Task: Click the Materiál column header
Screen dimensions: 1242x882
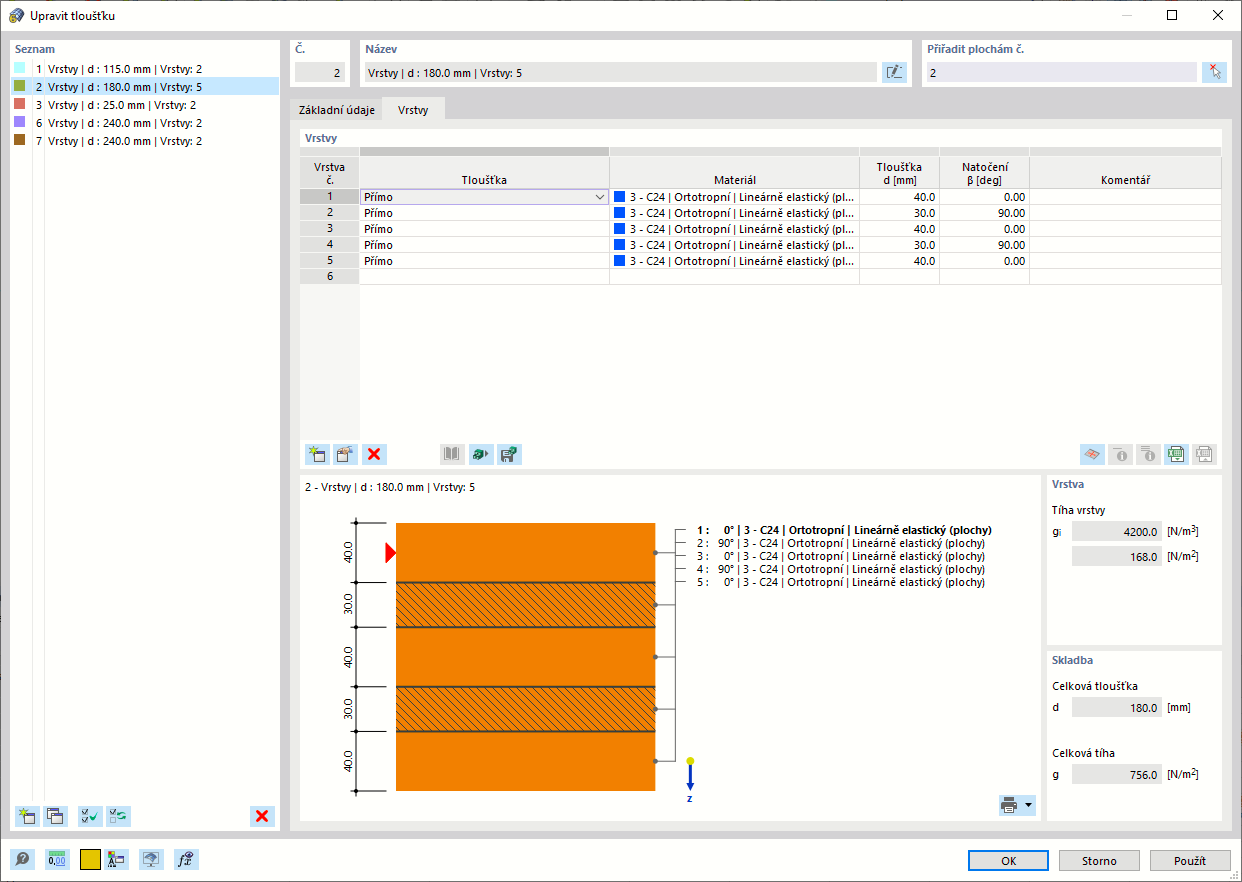Action: [734, 172]
